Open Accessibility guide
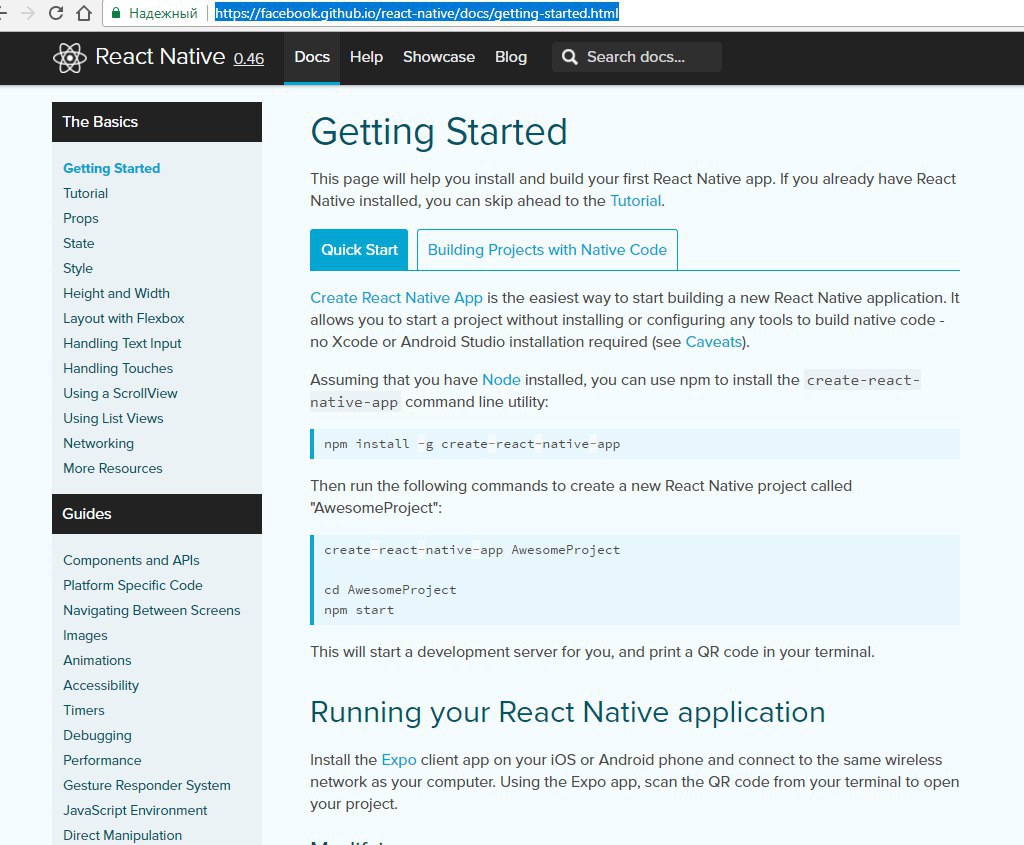 [x=101, y=686]
